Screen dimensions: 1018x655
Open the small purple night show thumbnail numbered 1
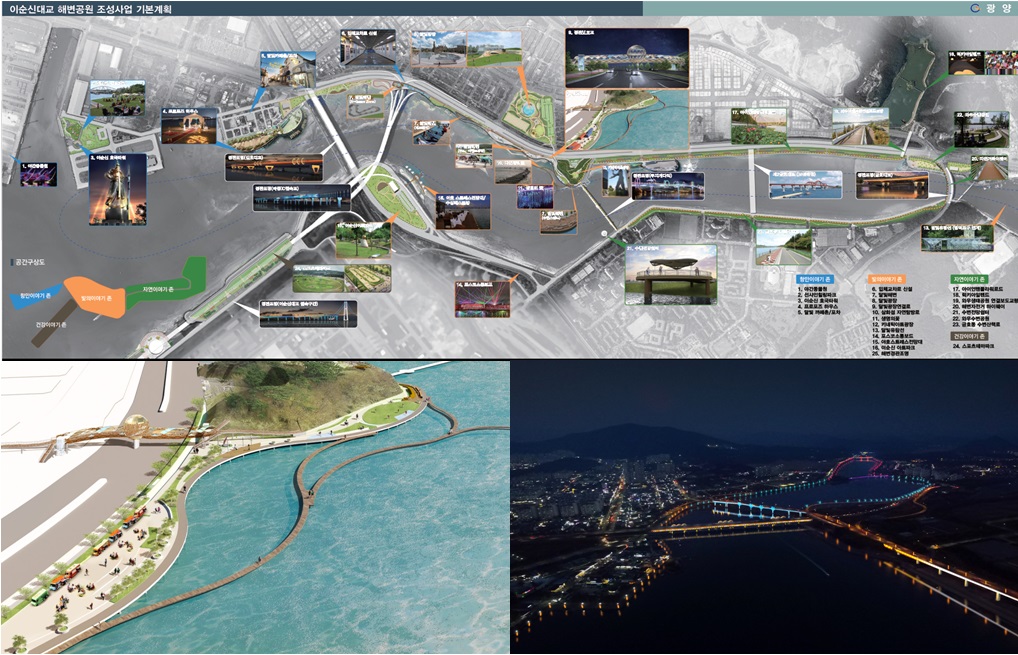(39, 174)
